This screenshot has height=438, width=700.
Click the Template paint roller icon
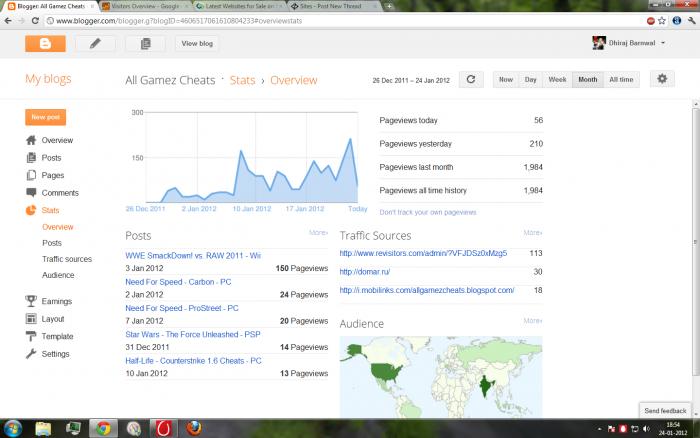[31, 336]
